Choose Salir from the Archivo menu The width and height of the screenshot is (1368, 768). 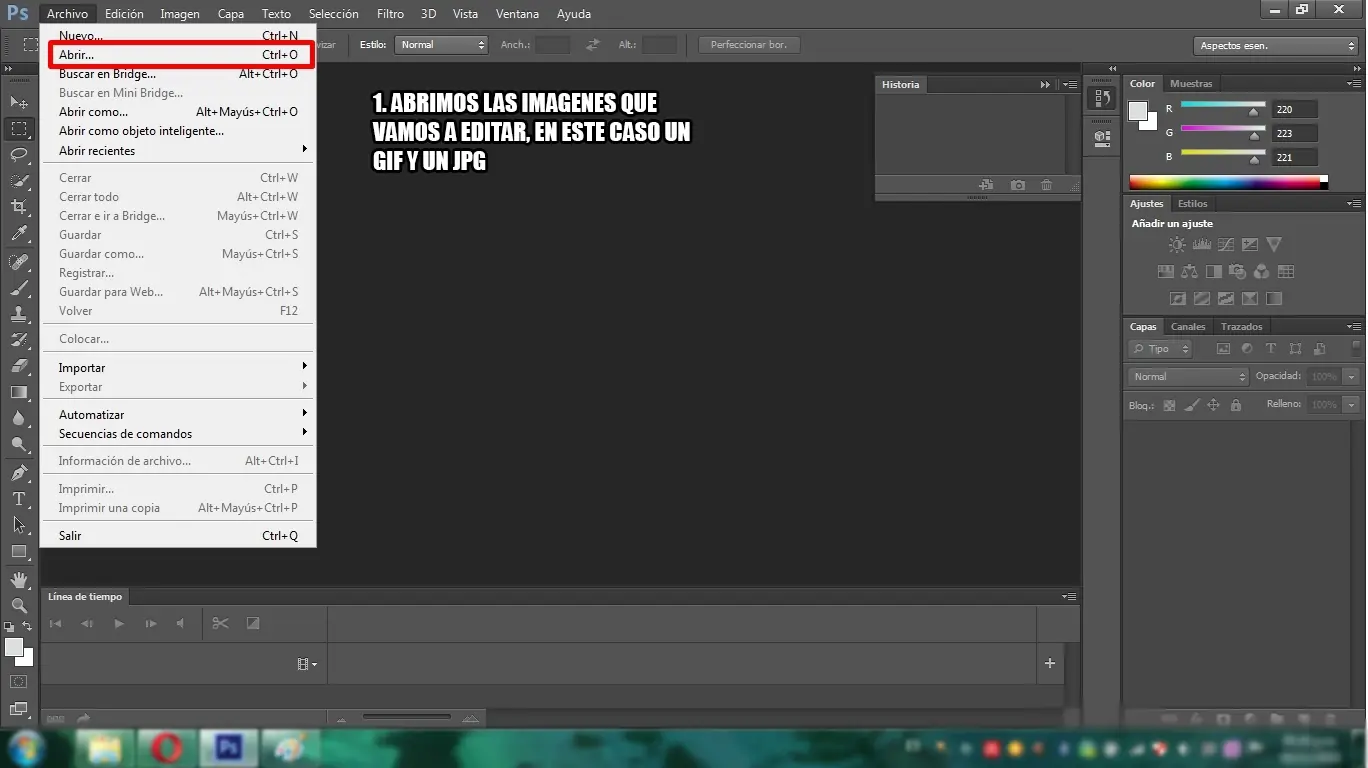[x=178, y=536]
